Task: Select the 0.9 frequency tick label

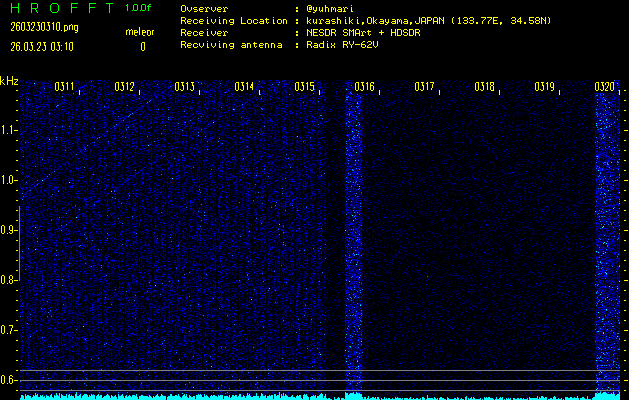Action: [x=9, y=230]
